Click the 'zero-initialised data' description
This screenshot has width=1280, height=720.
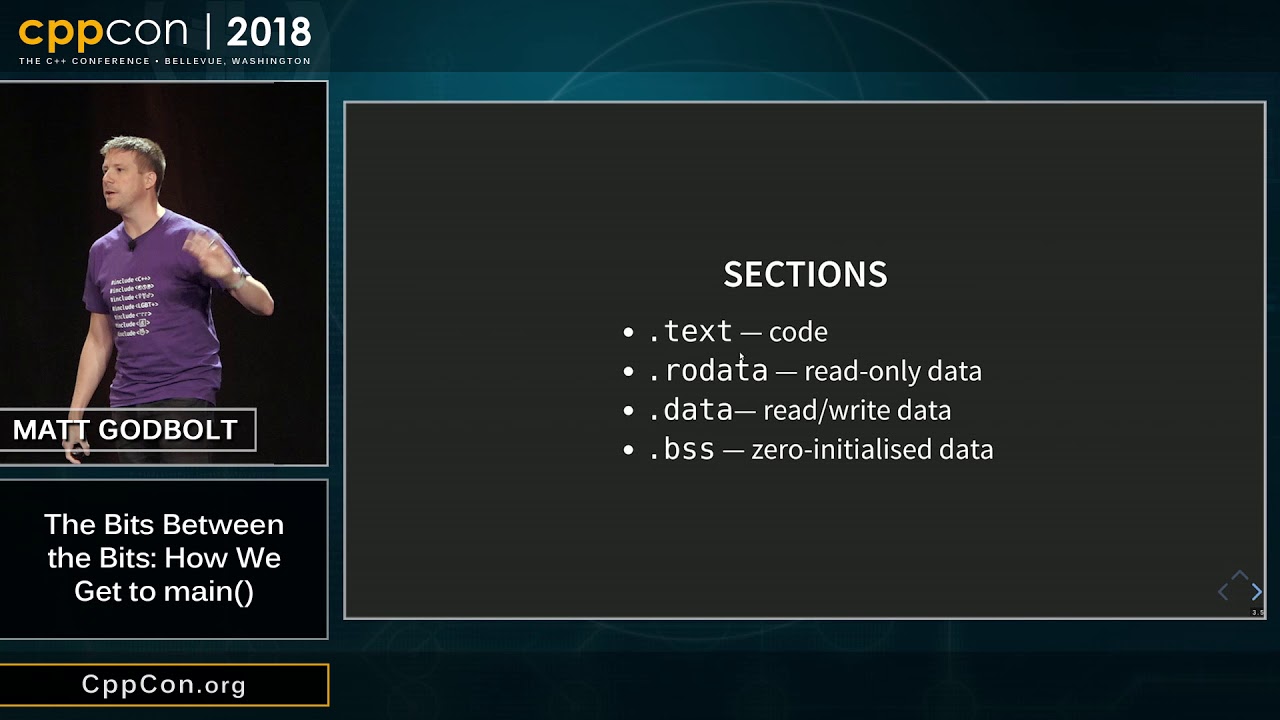872,450
